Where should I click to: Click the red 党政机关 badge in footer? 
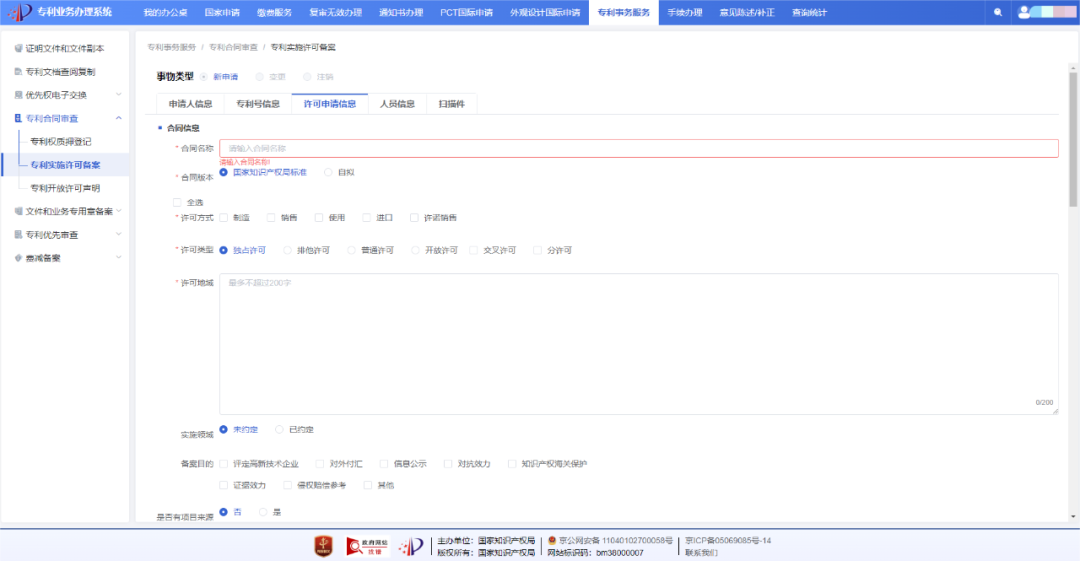[x=324, y=546]
